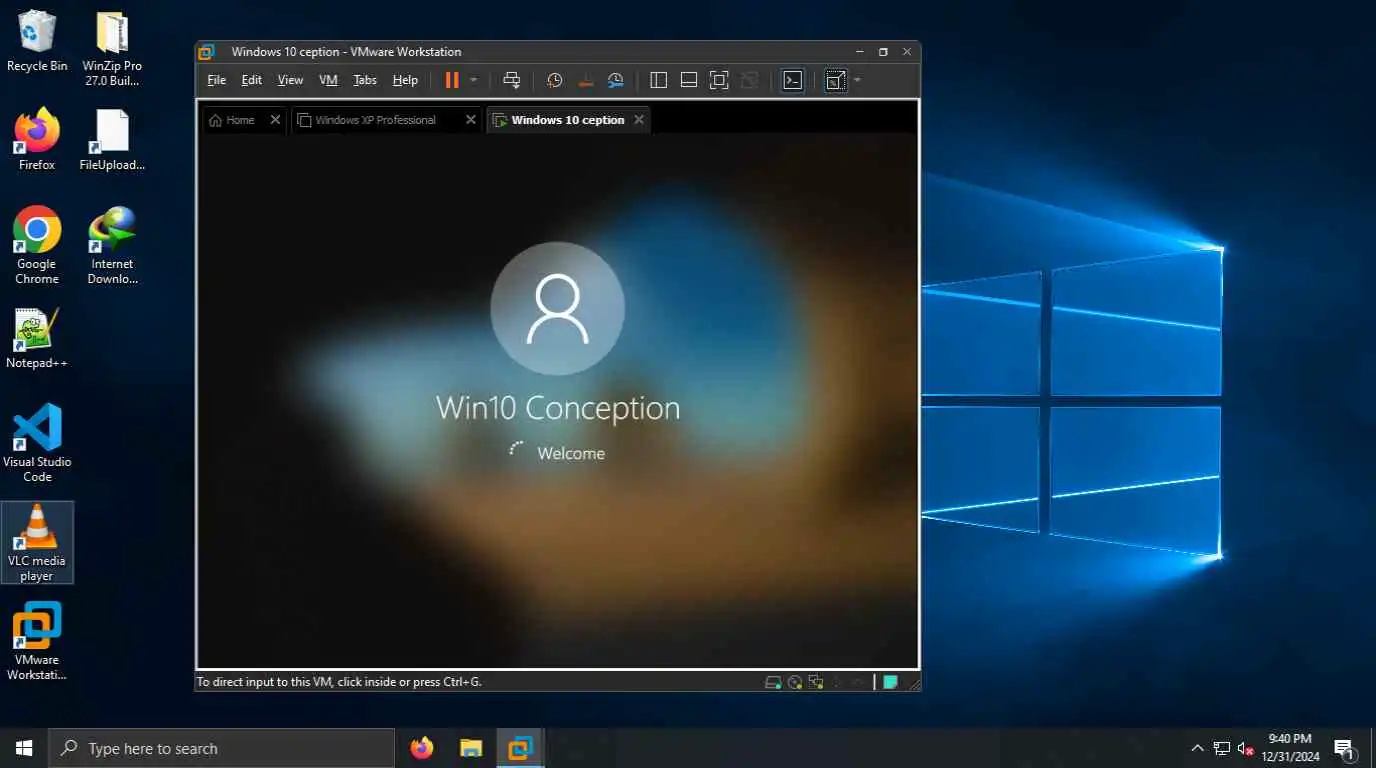This screenshot has height=768, width=1376.
Task: Expand the stretch display dropdown arrow
Action: (857, 80)
